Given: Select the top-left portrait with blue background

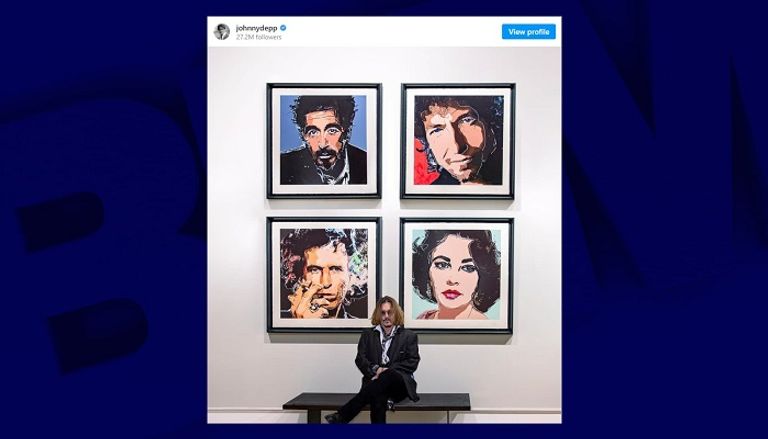Looking at the screenshot, I should tap(324, 141).
